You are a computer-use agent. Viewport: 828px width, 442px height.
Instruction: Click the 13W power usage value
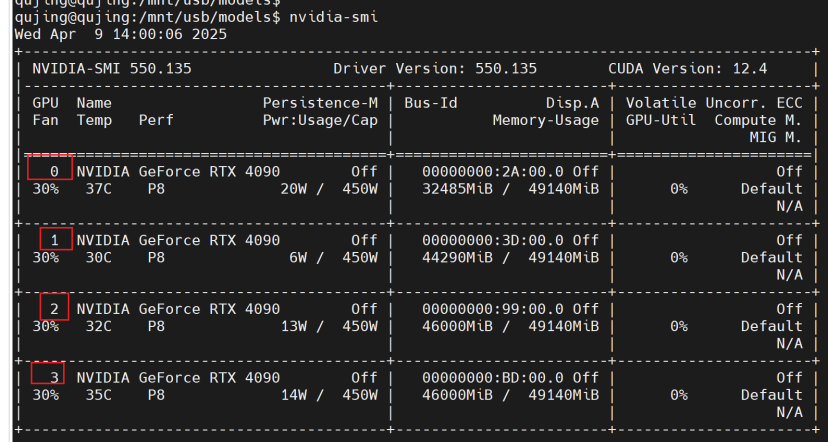point(294,326)
